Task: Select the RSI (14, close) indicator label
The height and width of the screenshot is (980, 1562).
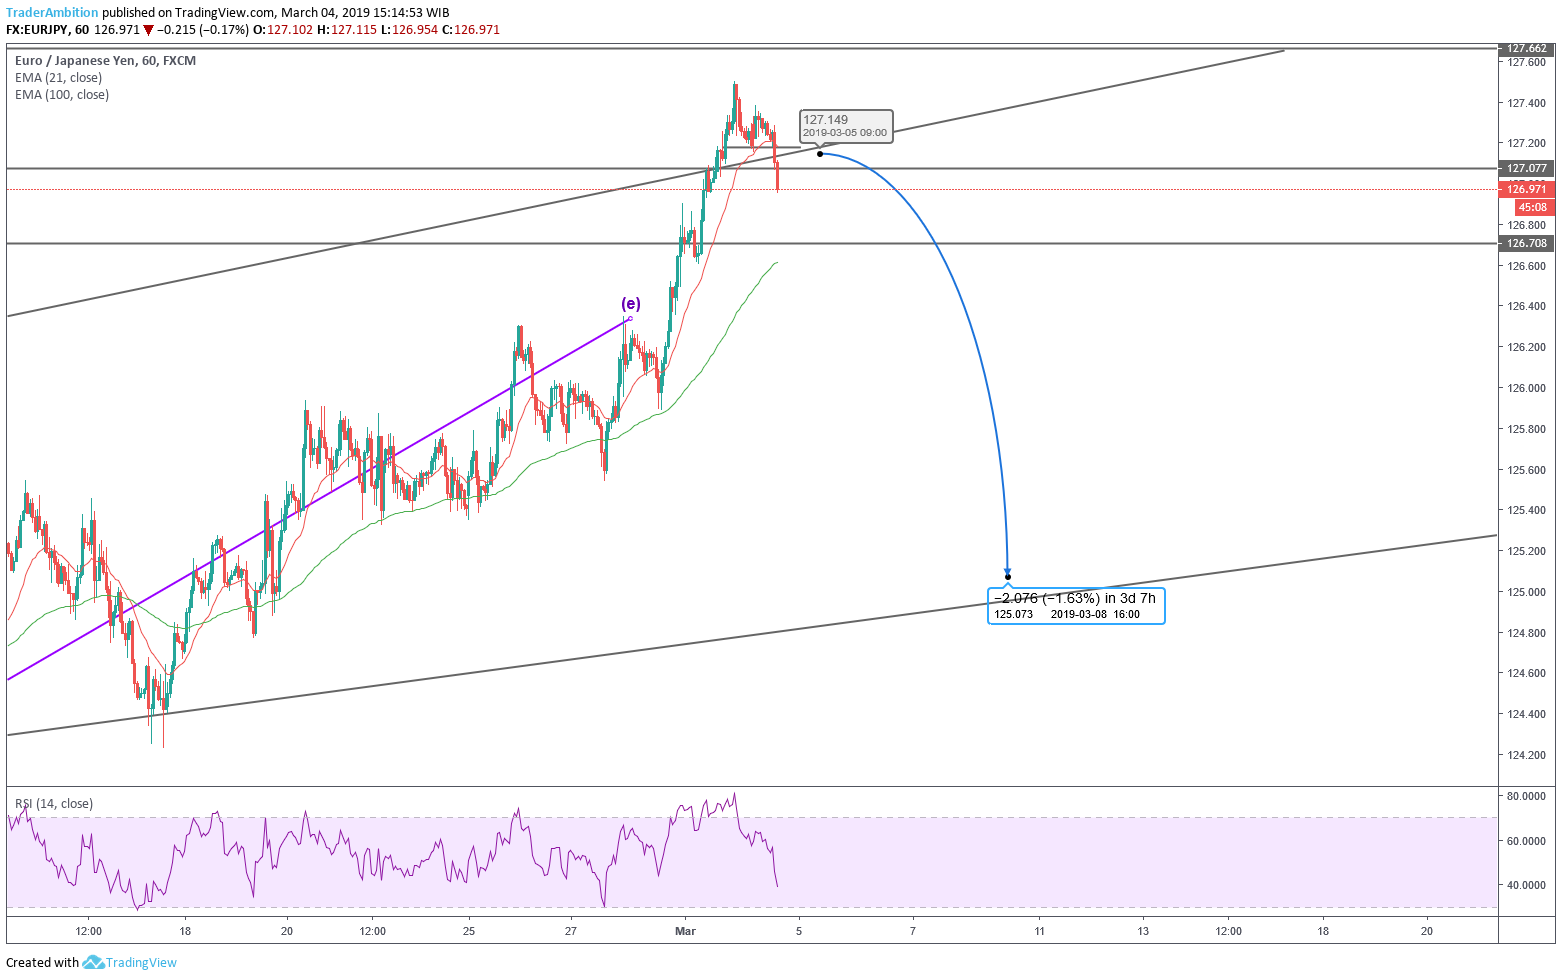Action: (x=54, y=804)
